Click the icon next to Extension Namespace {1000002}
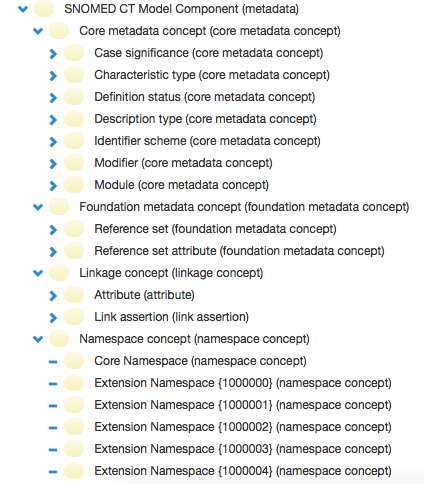This screenshot has width=424, height=484. click(74, 427)
